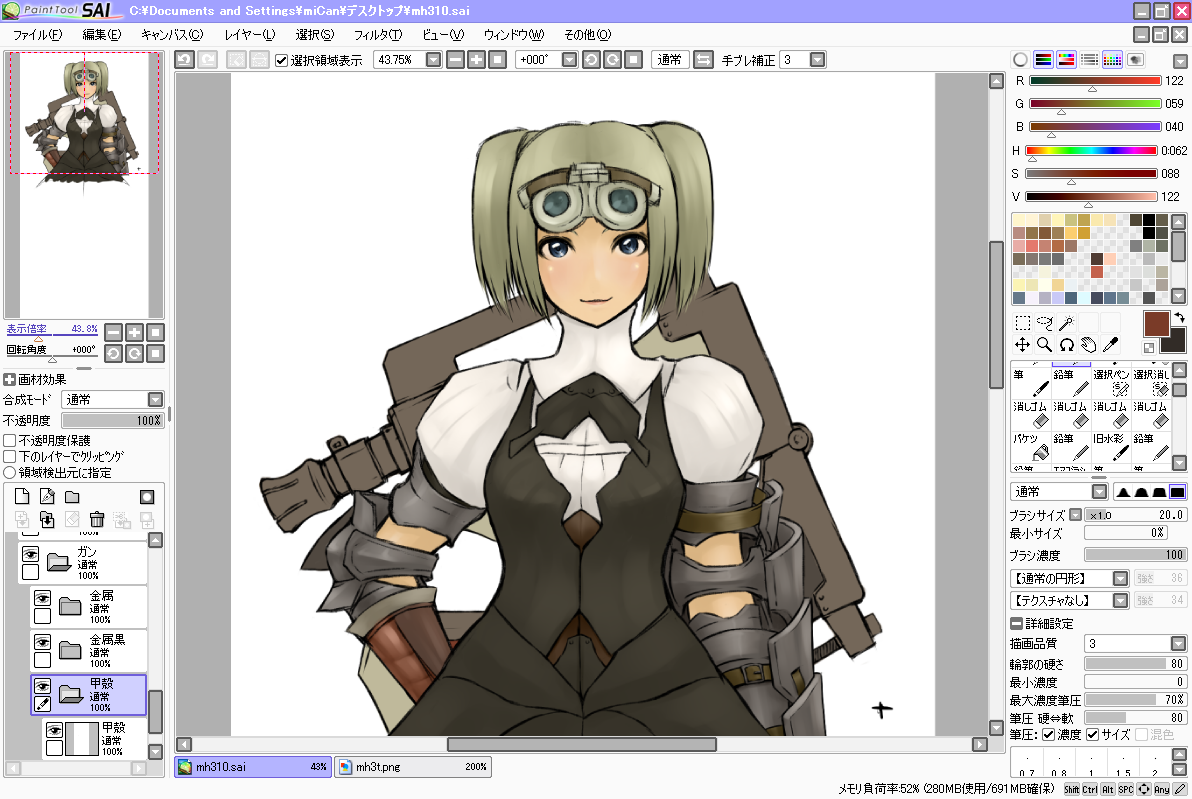Select the rotate view tool
Screen dimensions: 1192x799
pyautogui.click(x=1067, y=344)
